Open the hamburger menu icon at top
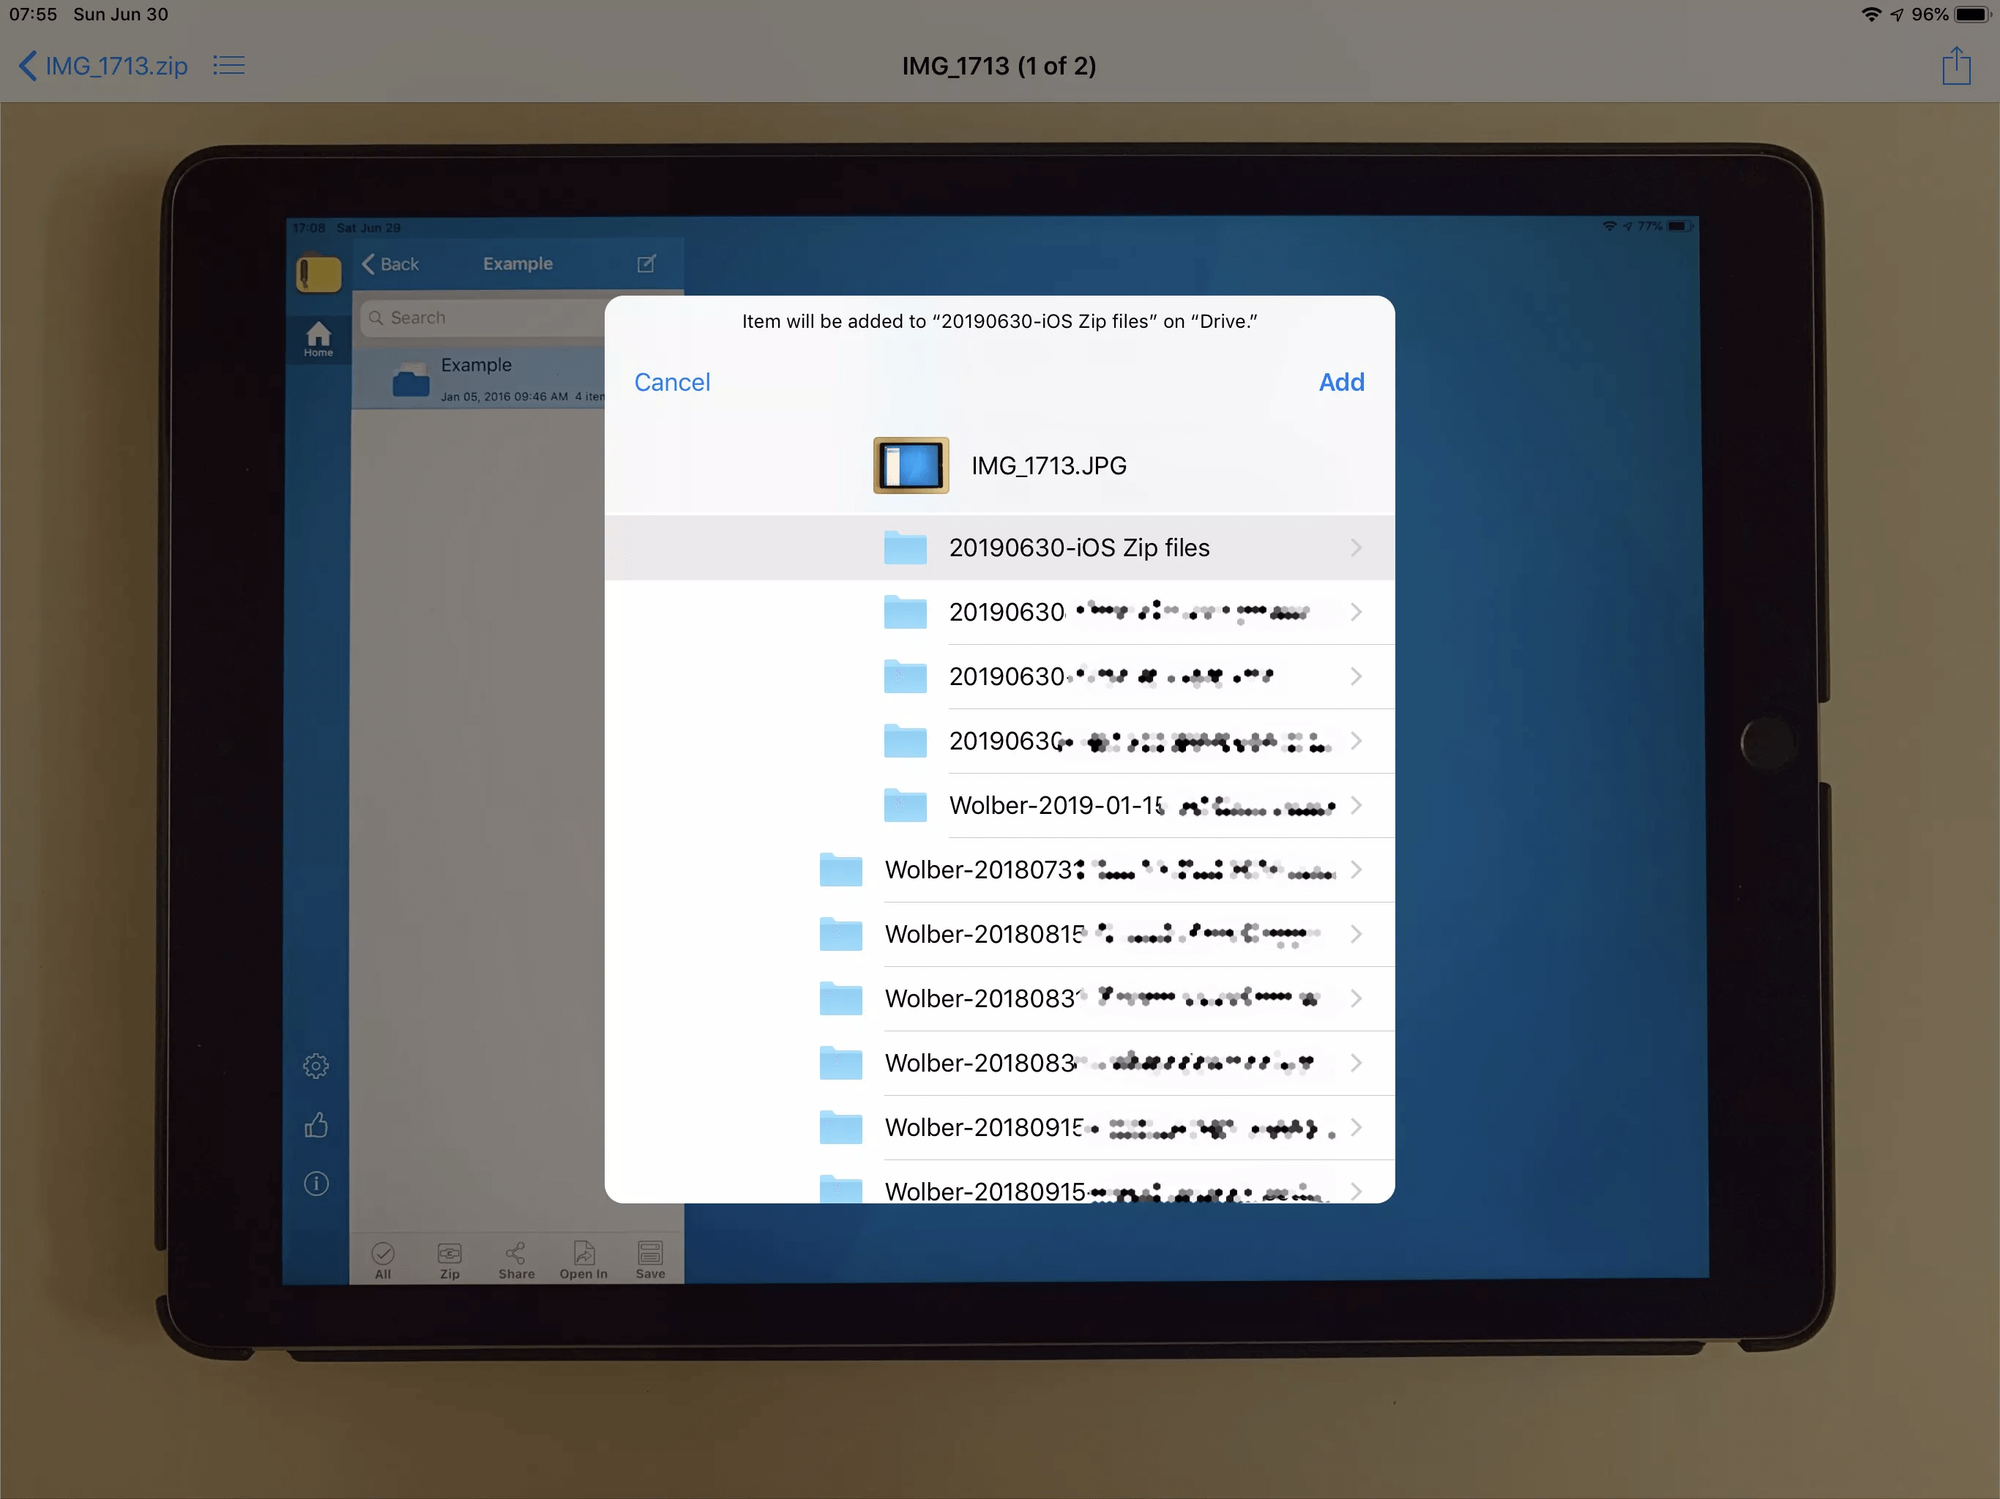The width and height of the screenshot is (2000, 1499). (x=230, y=66)
